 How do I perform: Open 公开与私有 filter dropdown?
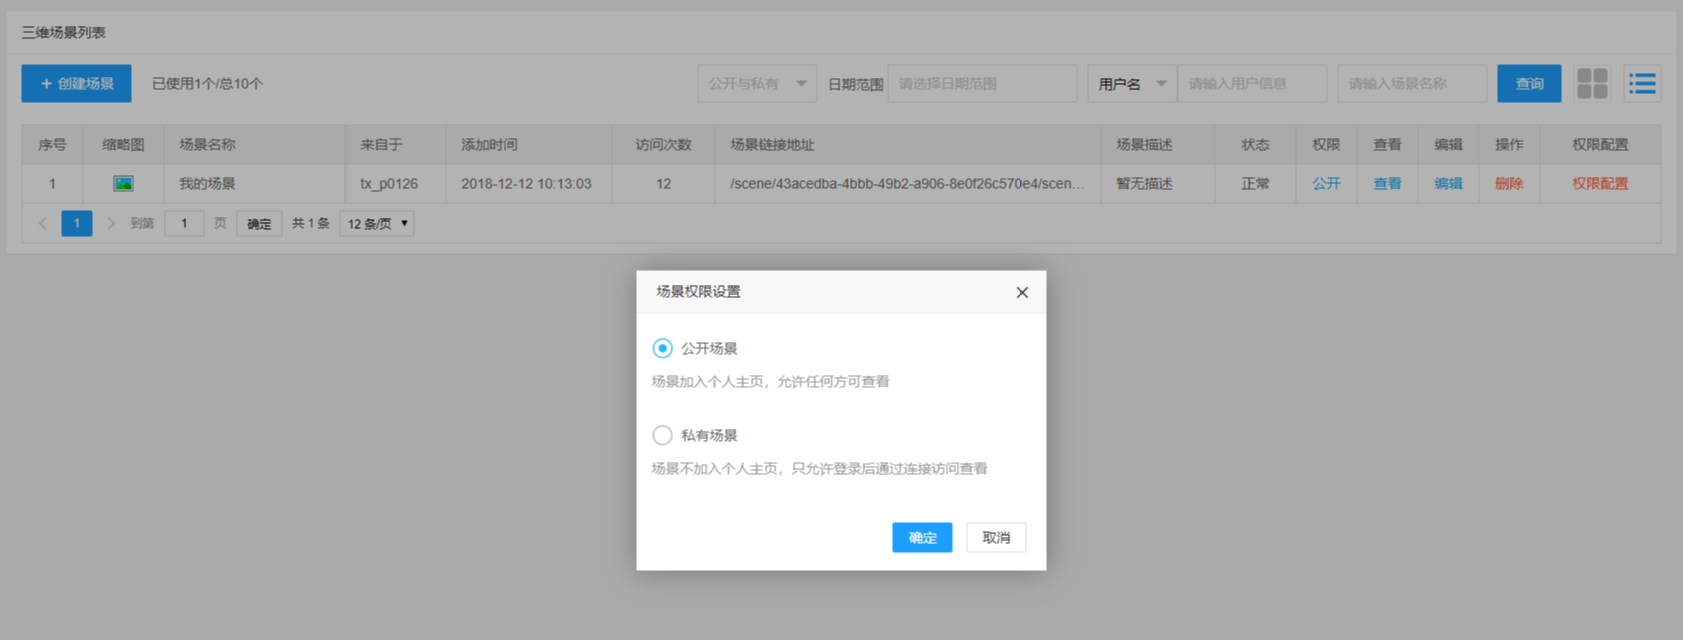757,84
